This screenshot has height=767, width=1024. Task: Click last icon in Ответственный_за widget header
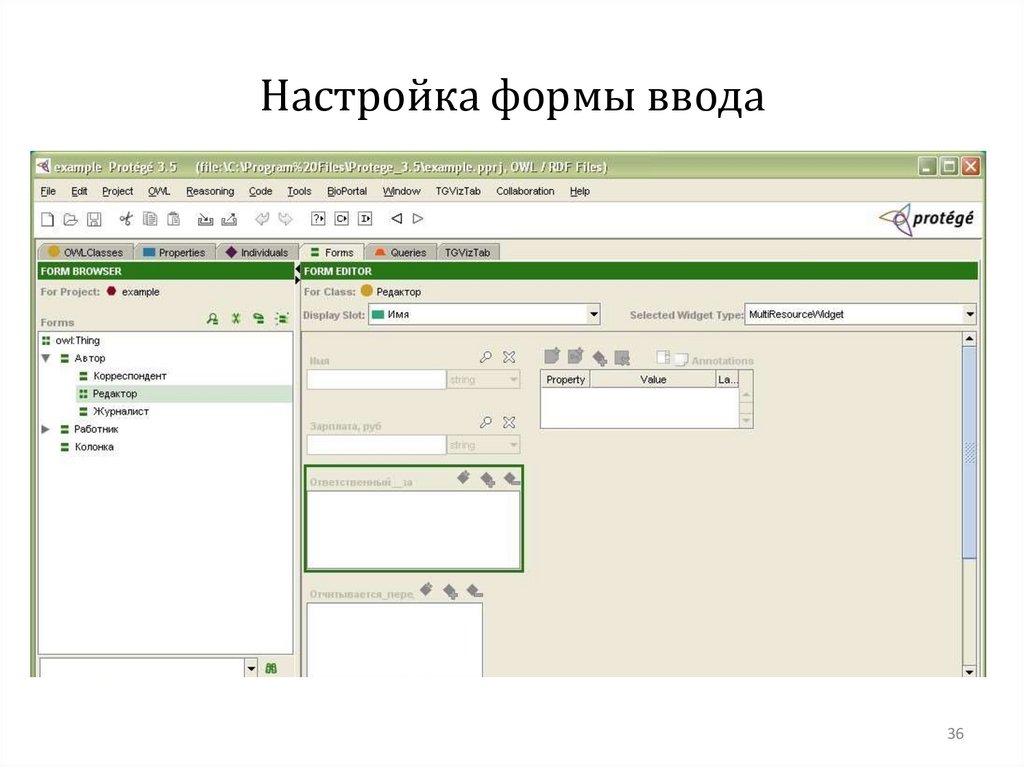point(512,480)
